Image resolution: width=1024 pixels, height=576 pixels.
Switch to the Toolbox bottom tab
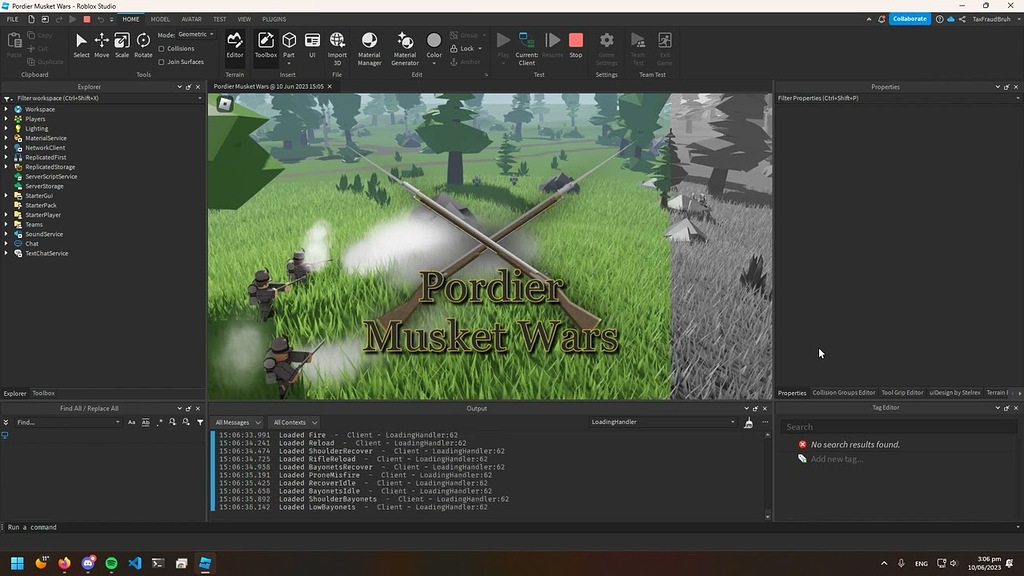point(44,393)
